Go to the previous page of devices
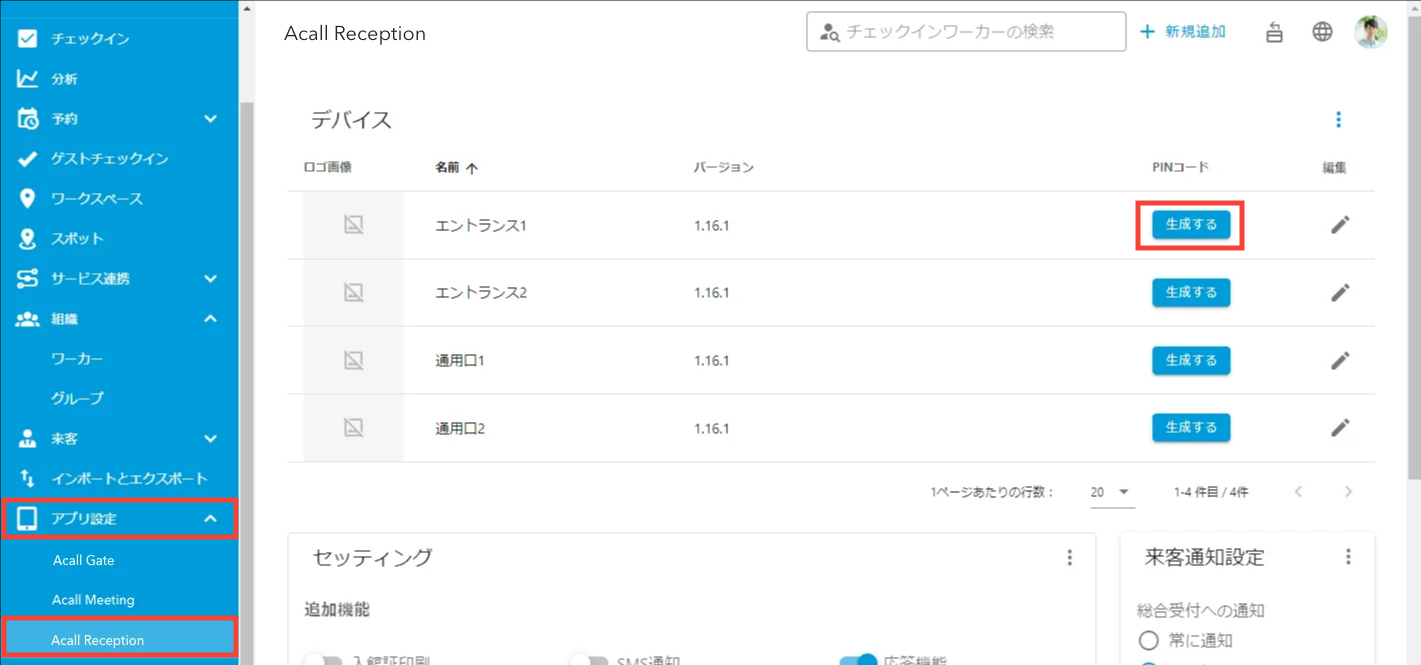Image resolution: width=1421 pixels, height=665 pixels. pos(1298,492)
